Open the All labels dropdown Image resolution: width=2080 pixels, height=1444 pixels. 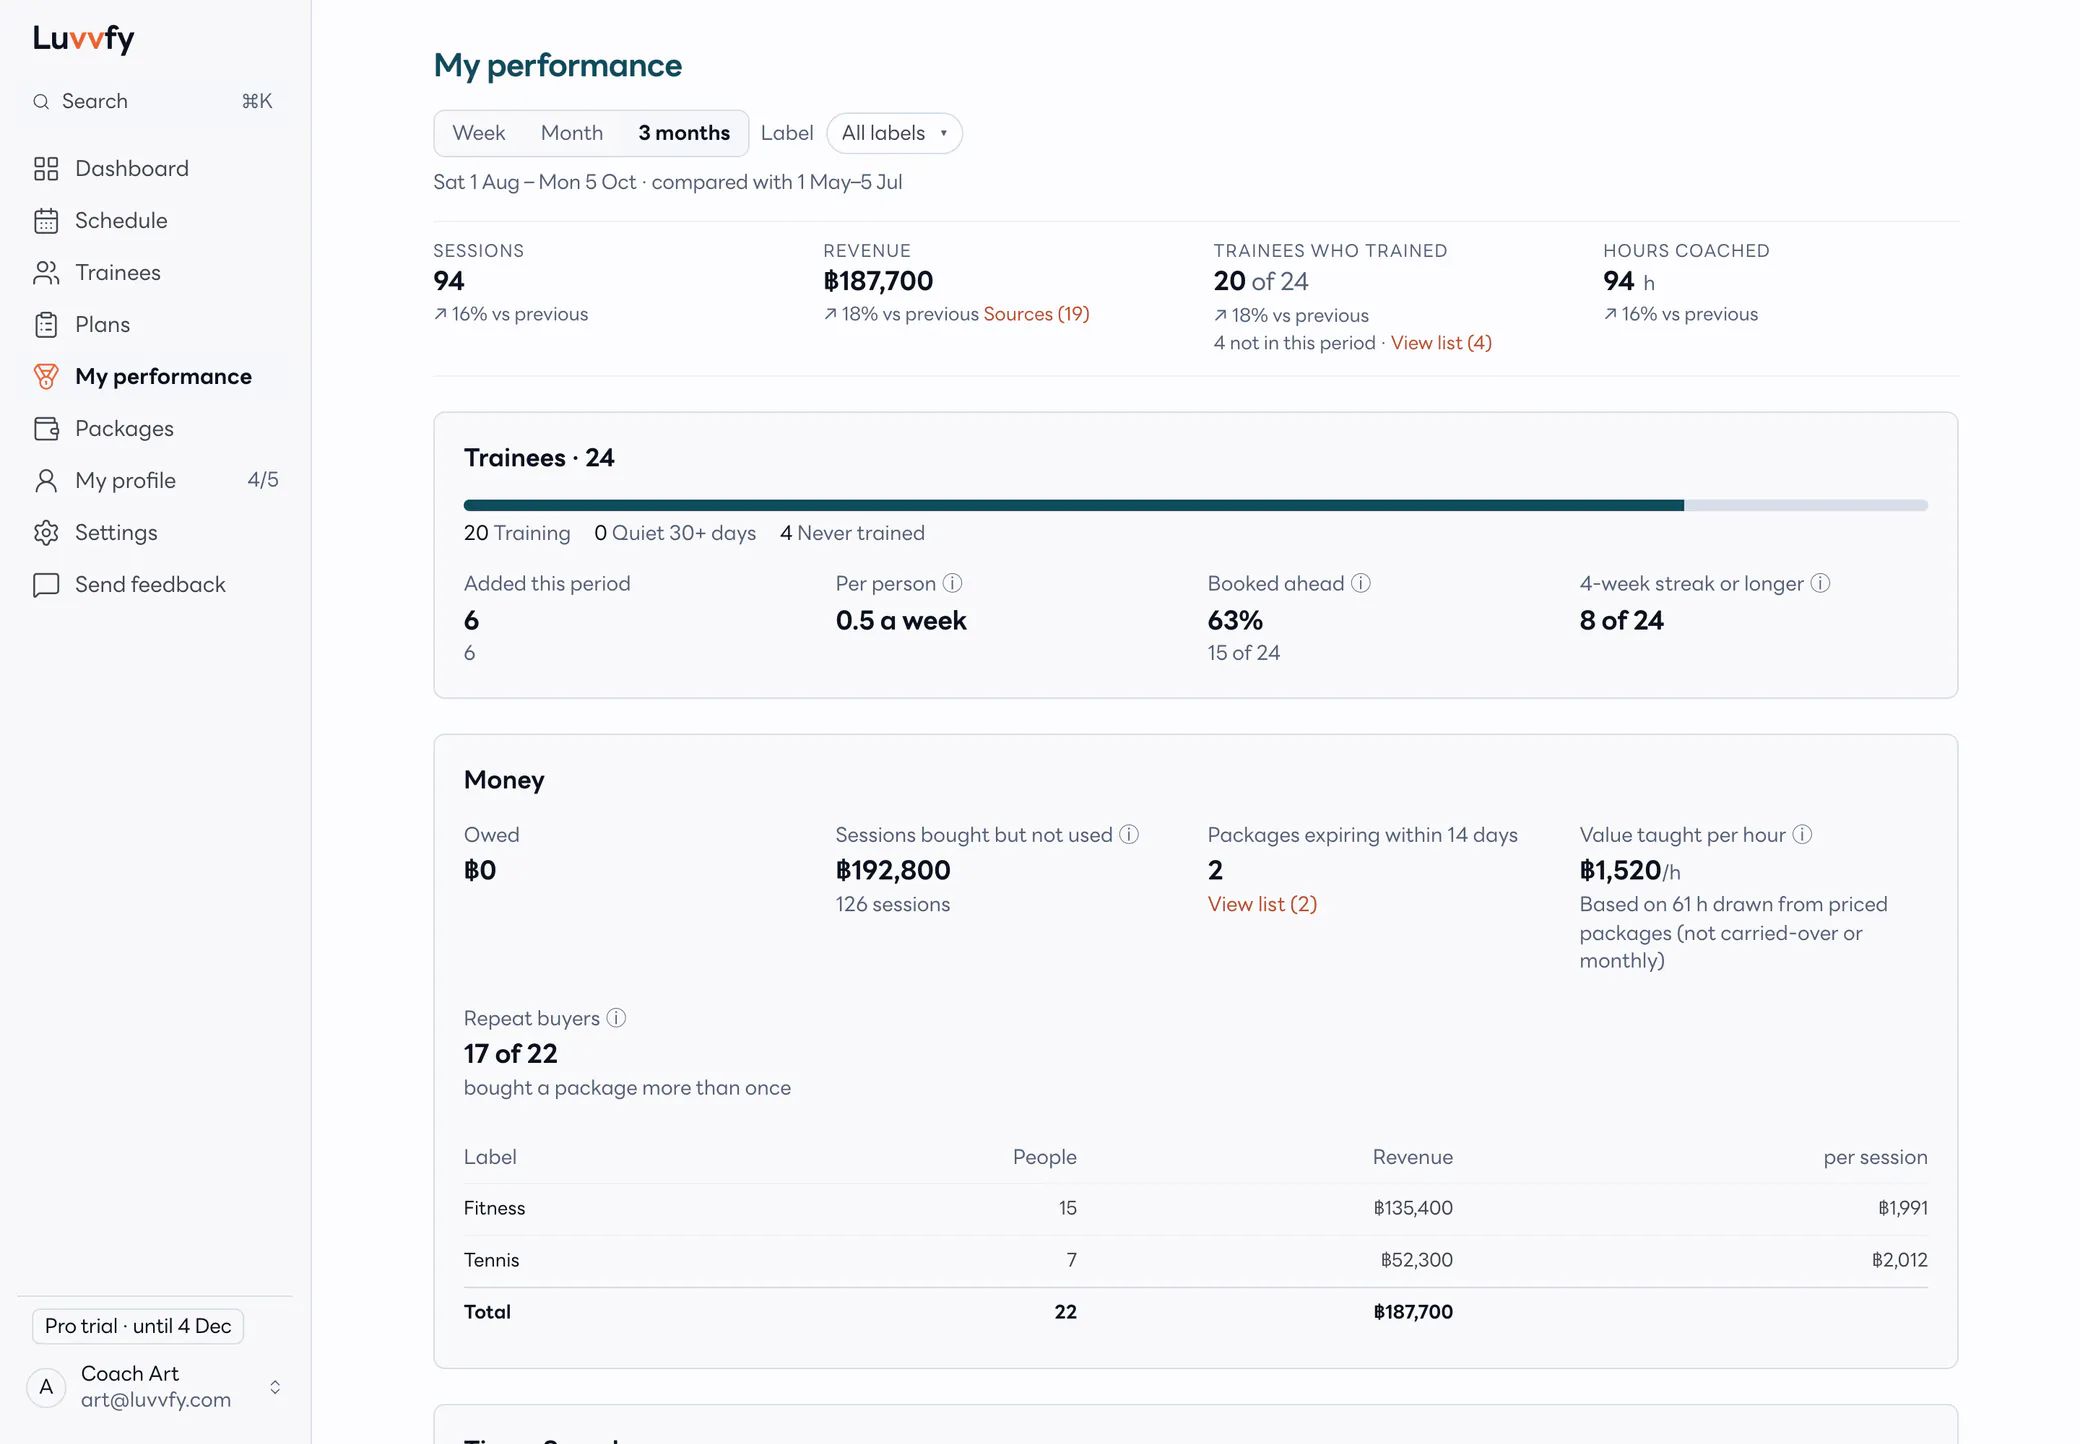click(894, 133)
